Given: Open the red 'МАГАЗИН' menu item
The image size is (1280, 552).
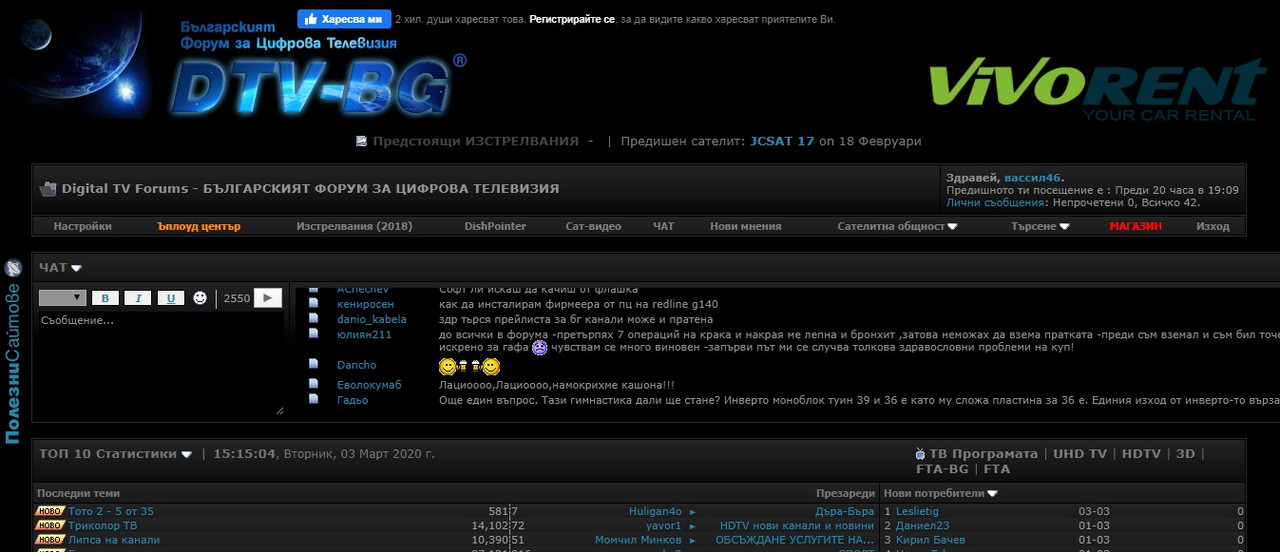Looking at the screenshot, I should (1136, 226).
